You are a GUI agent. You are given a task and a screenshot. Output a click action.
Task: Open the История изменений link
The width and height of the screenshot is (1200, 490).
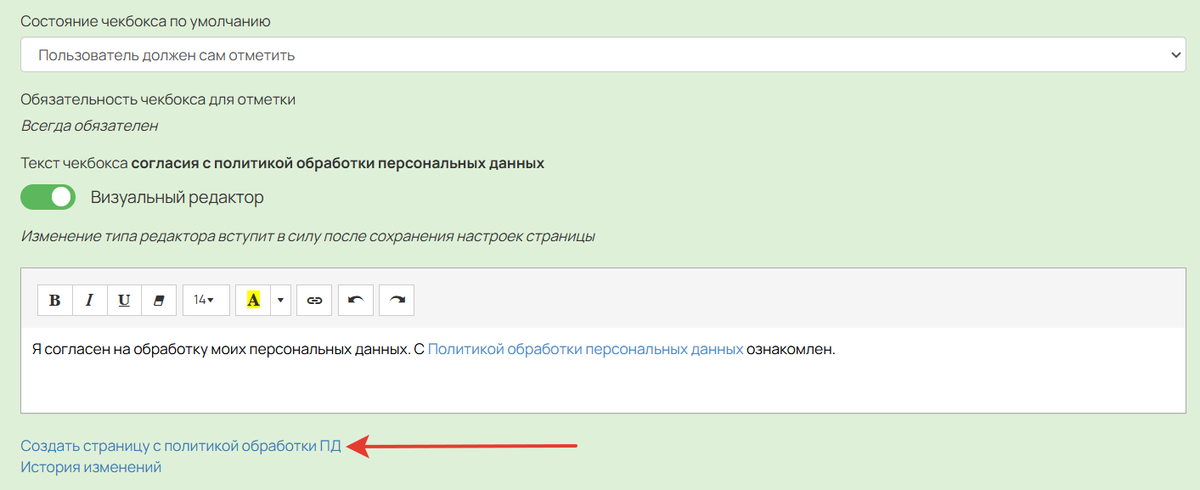[90, 467]
